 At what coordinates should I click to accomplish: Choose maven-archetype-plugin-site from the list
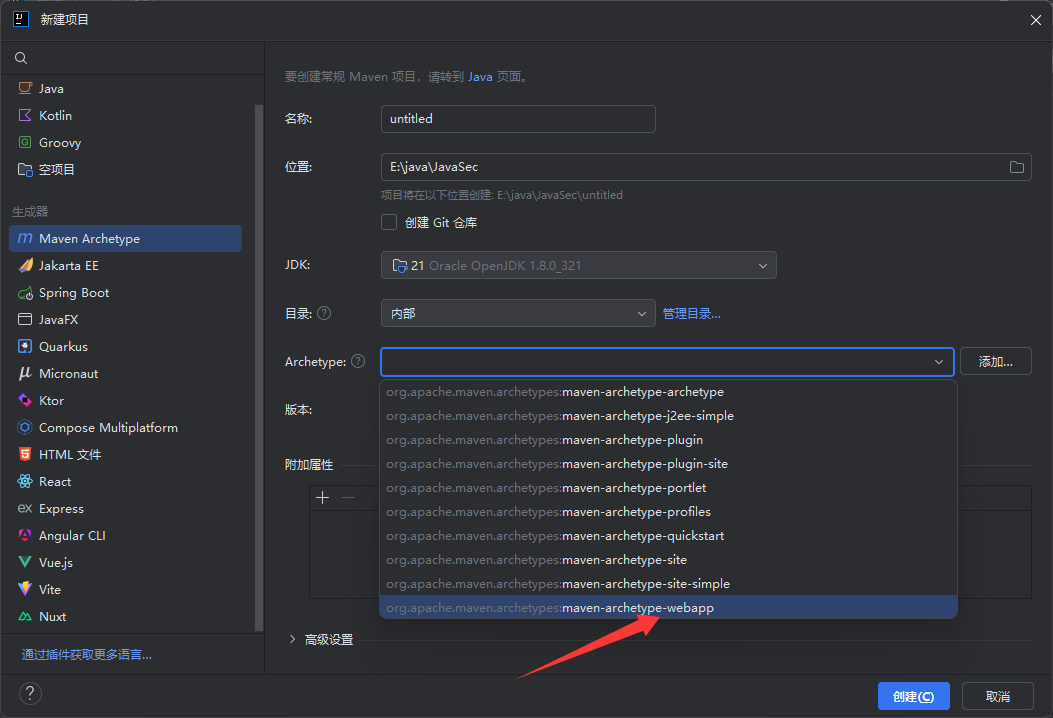click(x=668, y=463)
